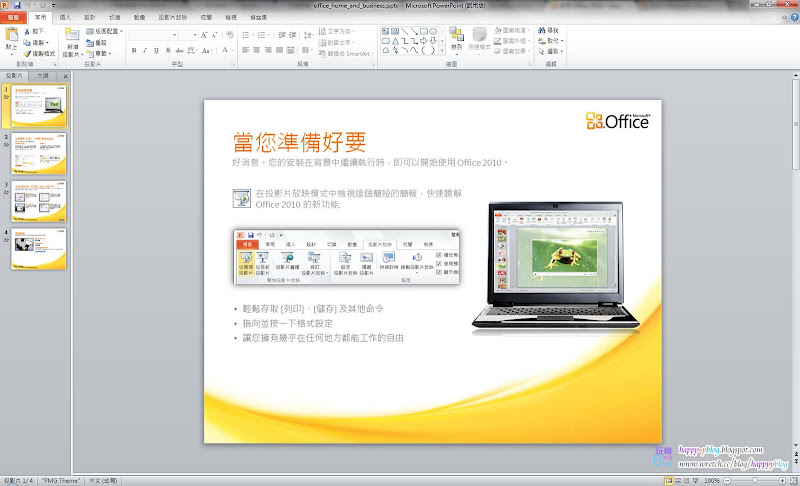800x486 pixels.
Task: Open the font name combo box
Action: coord(153,35)
